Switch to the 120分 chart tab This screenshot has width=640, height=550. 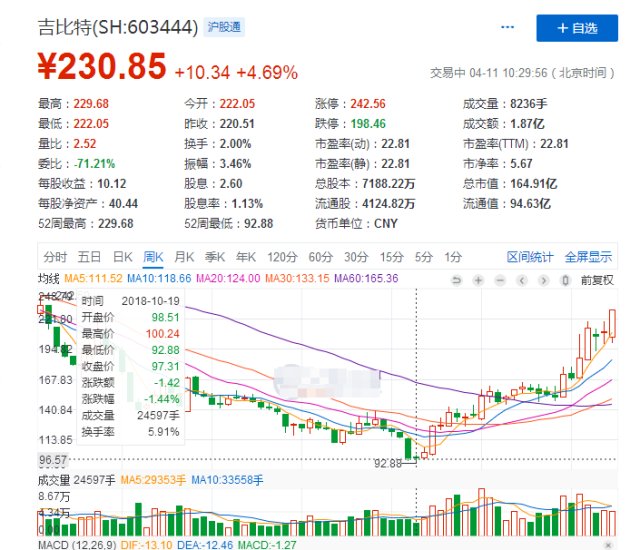tap(282, 257)
